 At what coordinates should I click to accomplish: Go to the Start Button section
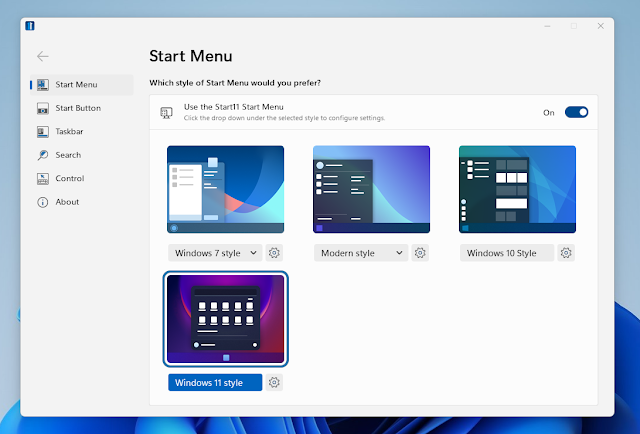[x=82, y=108]
